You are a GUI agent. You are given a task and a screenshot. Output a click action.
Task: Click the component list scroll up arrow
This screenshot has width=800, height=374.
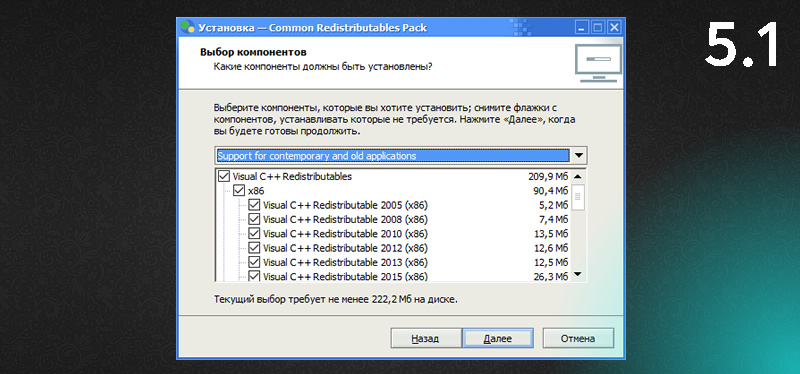(578, 177)
